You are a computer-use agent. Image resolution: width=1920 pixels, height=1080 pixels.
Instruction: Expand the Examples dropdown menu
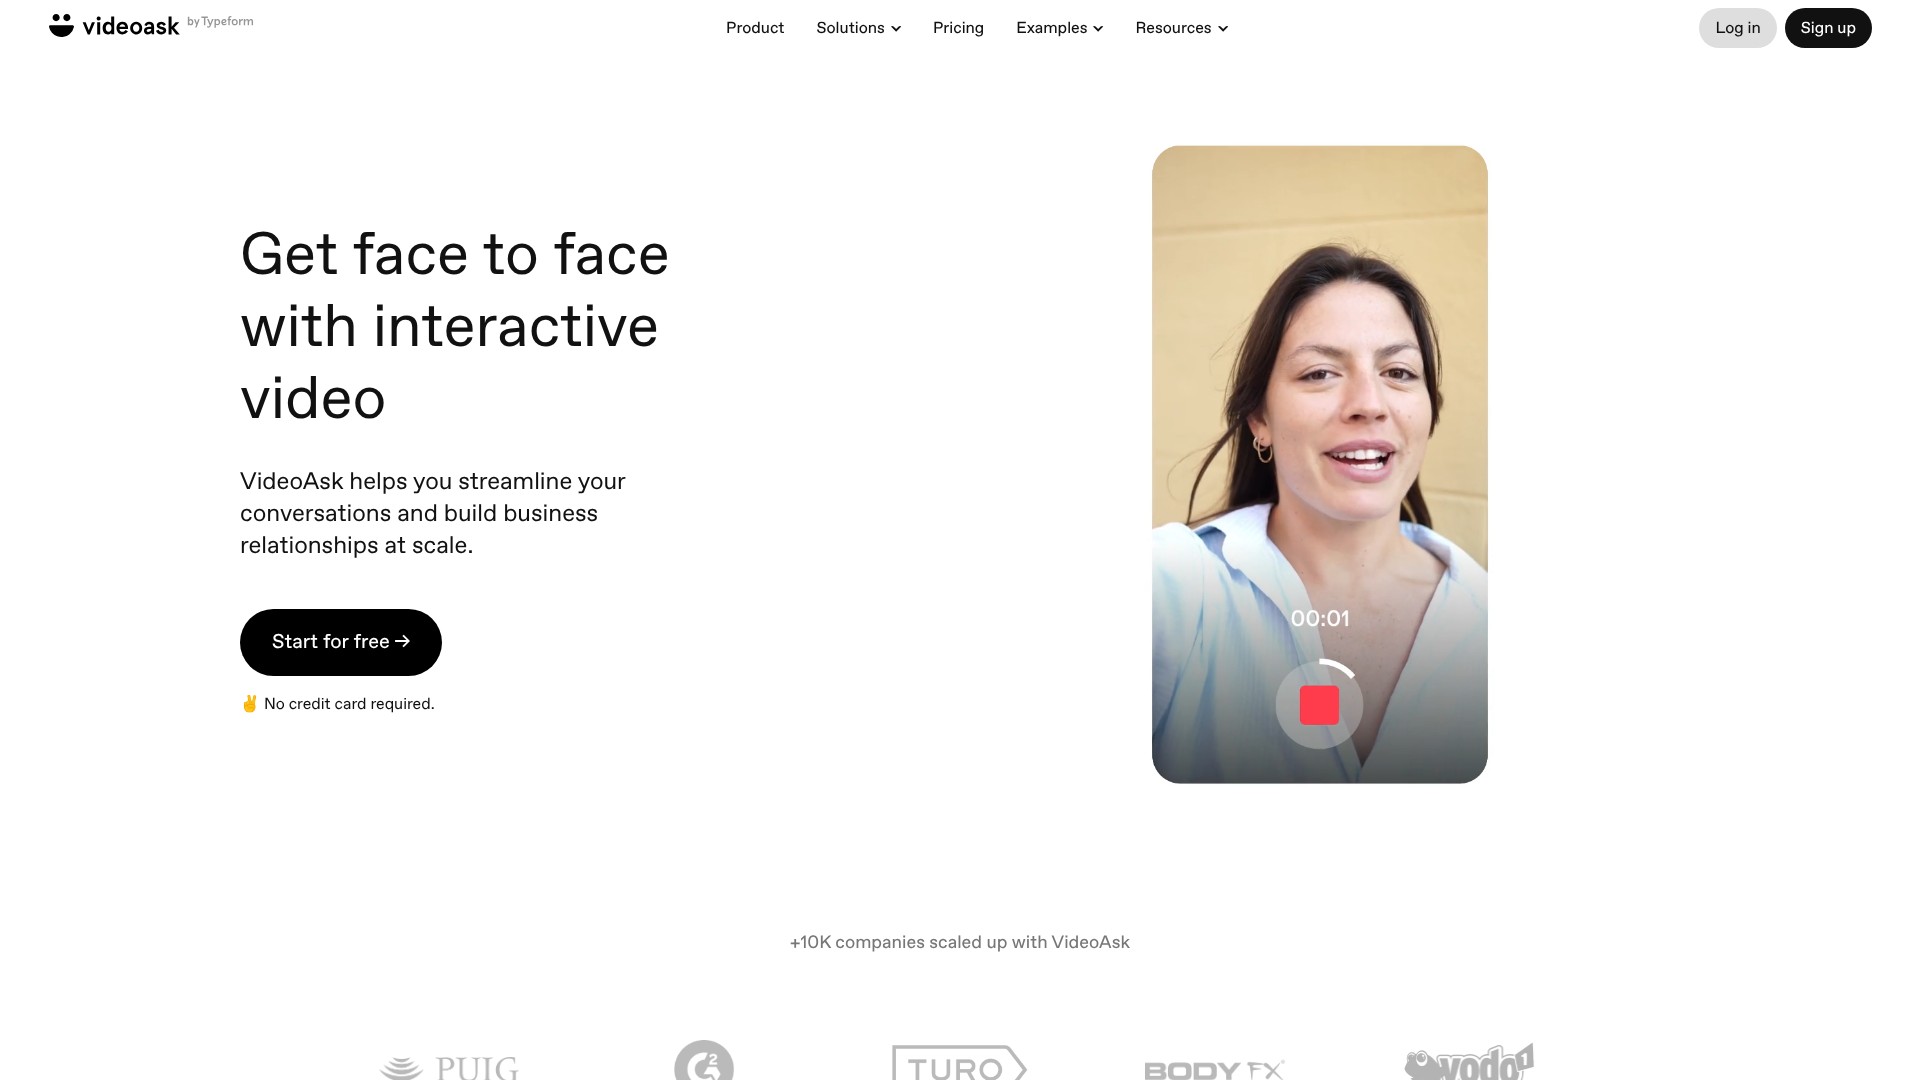[x=1059, y=28]
